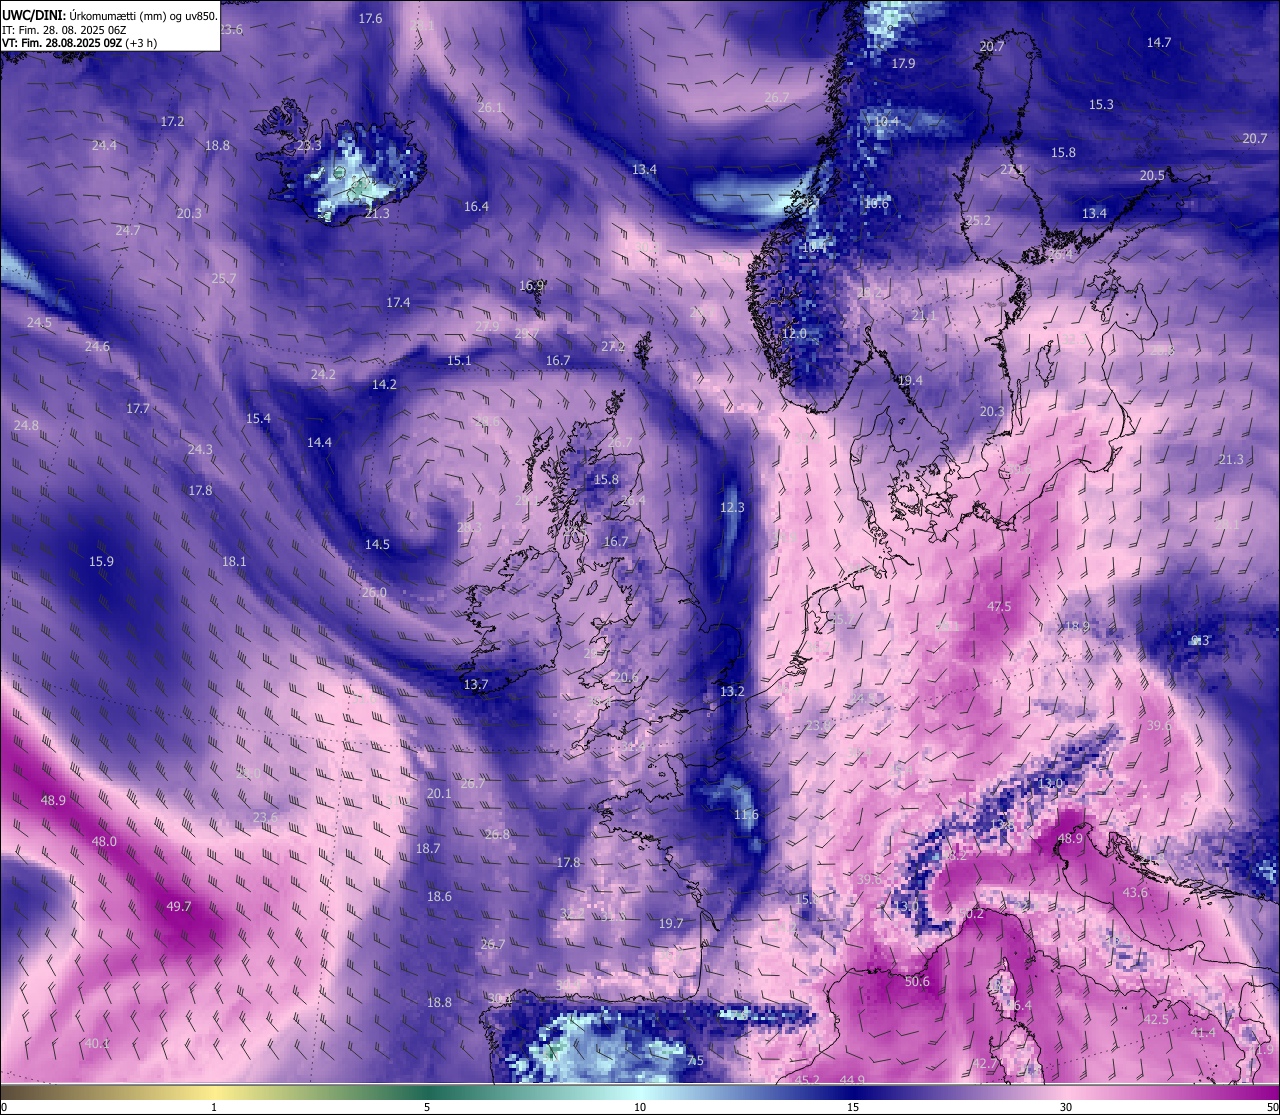Viewport: 1280px width, 1115px height.
Task: Click the 17.2 value west of Iceland
Action: click(x=172, y=122)
